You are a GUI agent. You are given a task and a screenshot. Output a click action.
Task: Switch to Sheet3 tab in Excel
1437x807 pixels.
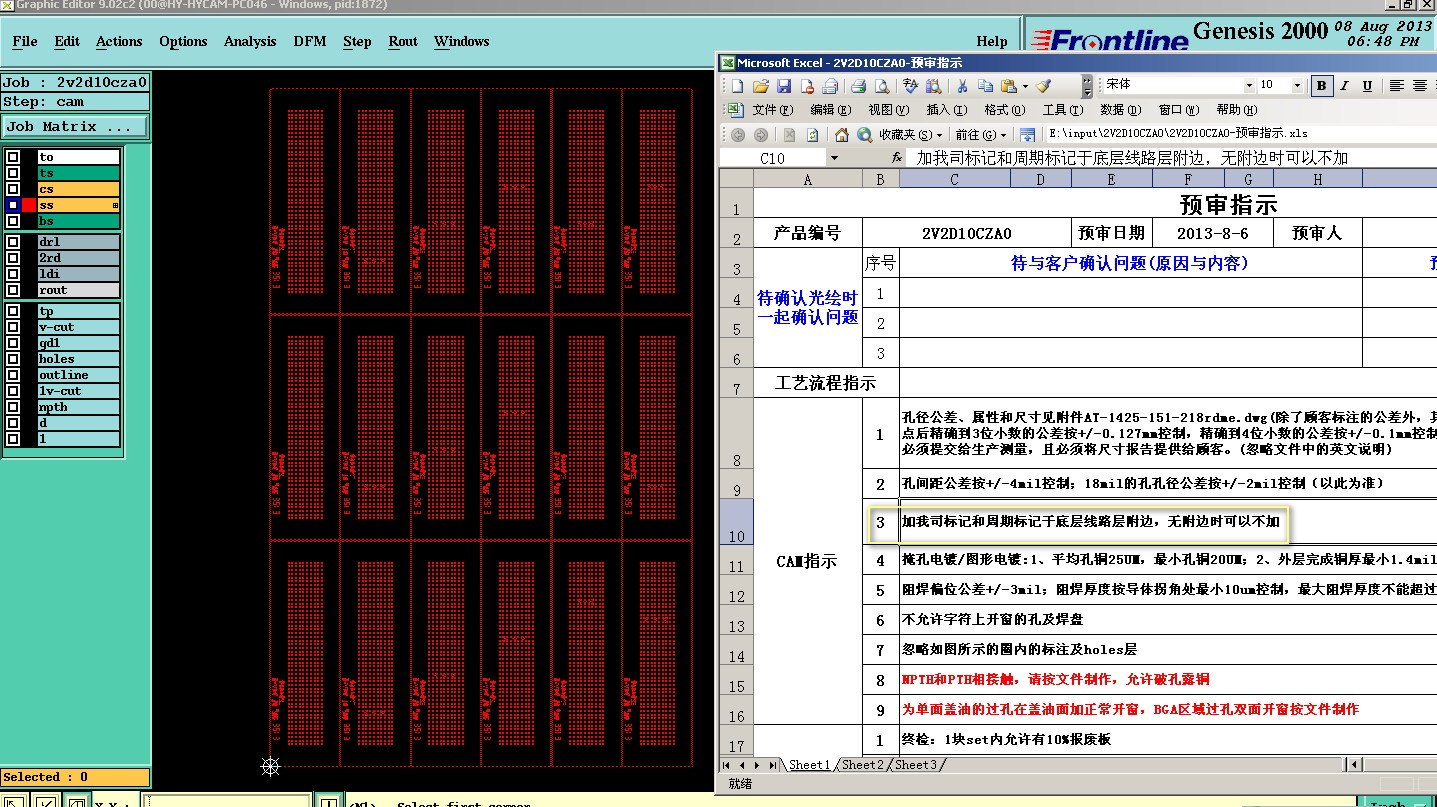916,765
